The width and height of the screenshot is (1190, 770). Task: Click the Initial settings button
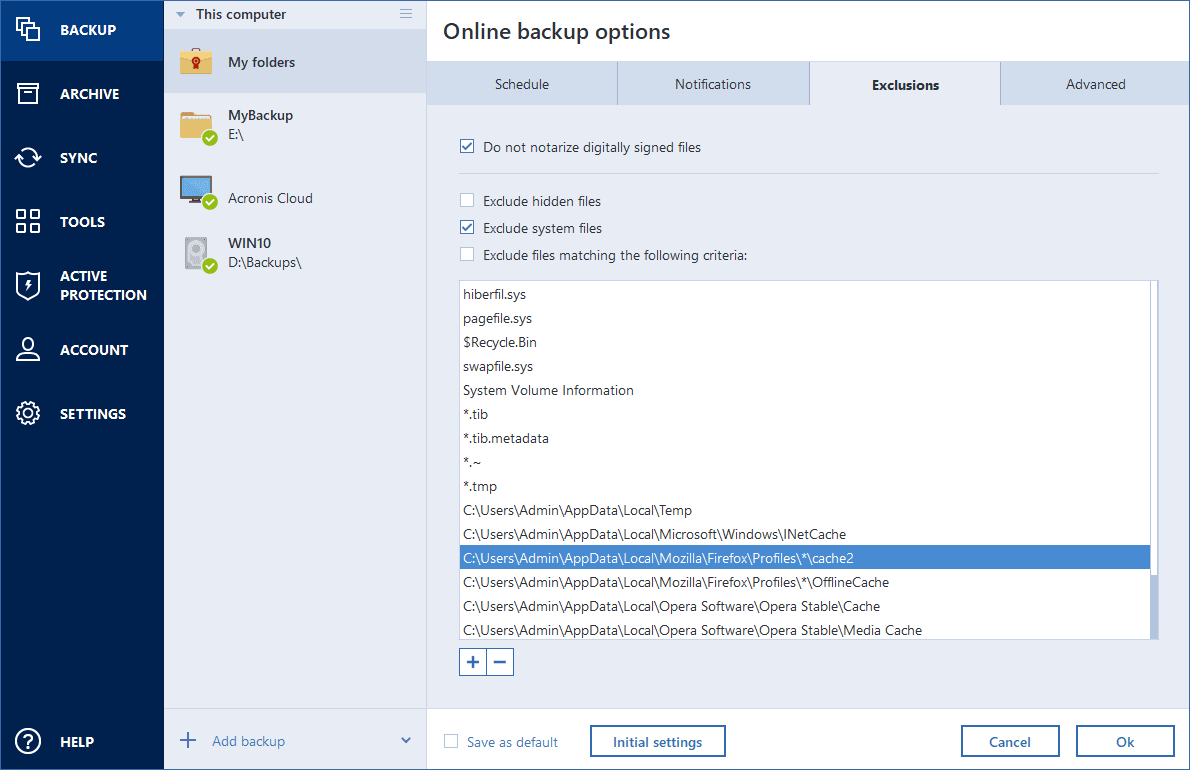657,742
